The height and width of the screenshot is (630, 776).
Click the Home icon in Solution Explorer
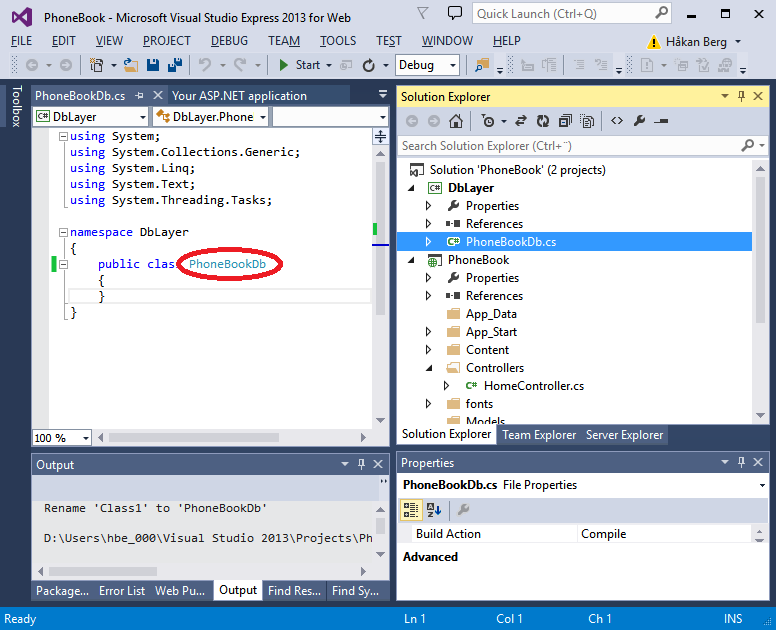pyautogui.click(x=456, y=121)
